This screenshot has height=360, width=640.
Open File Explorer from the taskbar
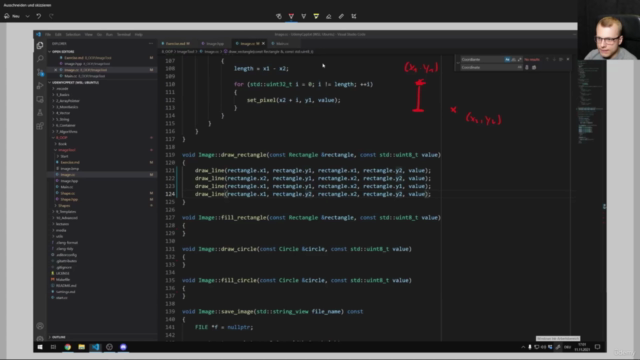pyautogui.click(x=82, y=347)
